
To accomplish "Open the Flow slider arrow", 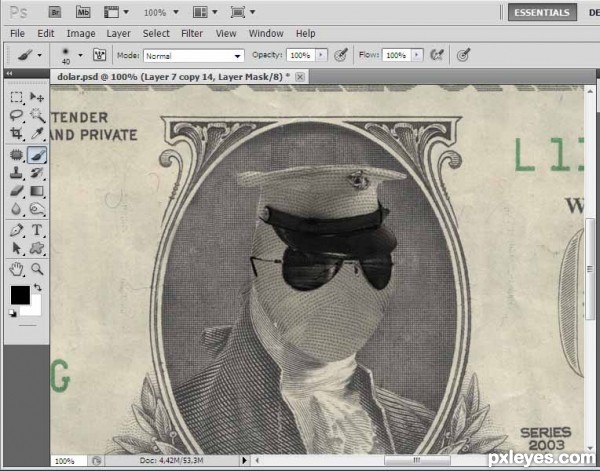I will tap(417, 55).
